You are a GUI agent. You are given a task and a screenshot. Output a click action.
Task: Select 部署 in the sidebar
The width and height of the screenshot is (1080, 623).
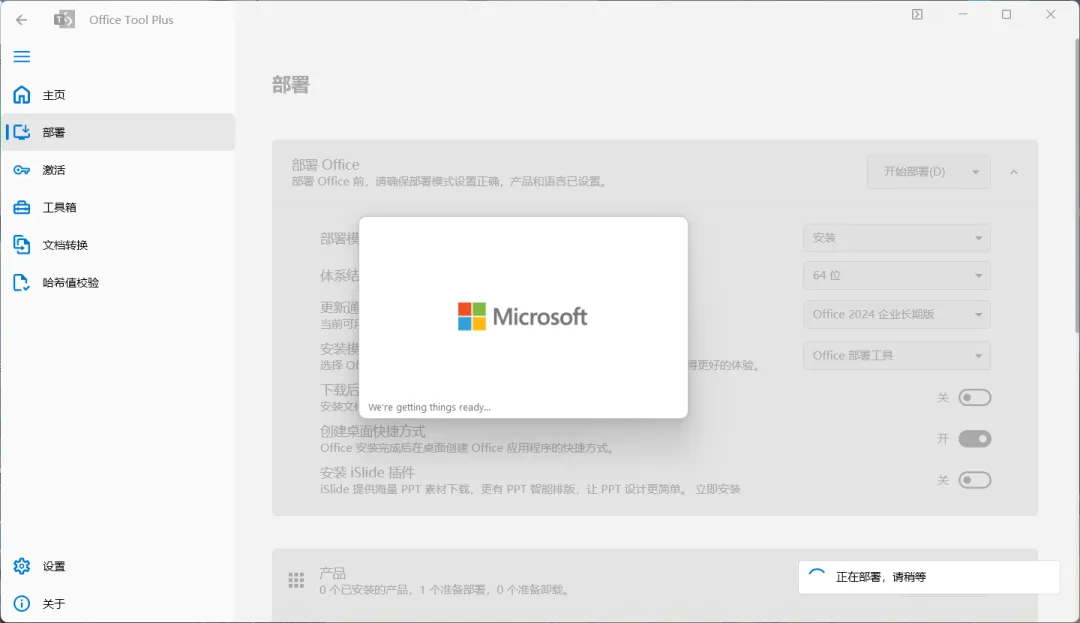coord(118,132)
